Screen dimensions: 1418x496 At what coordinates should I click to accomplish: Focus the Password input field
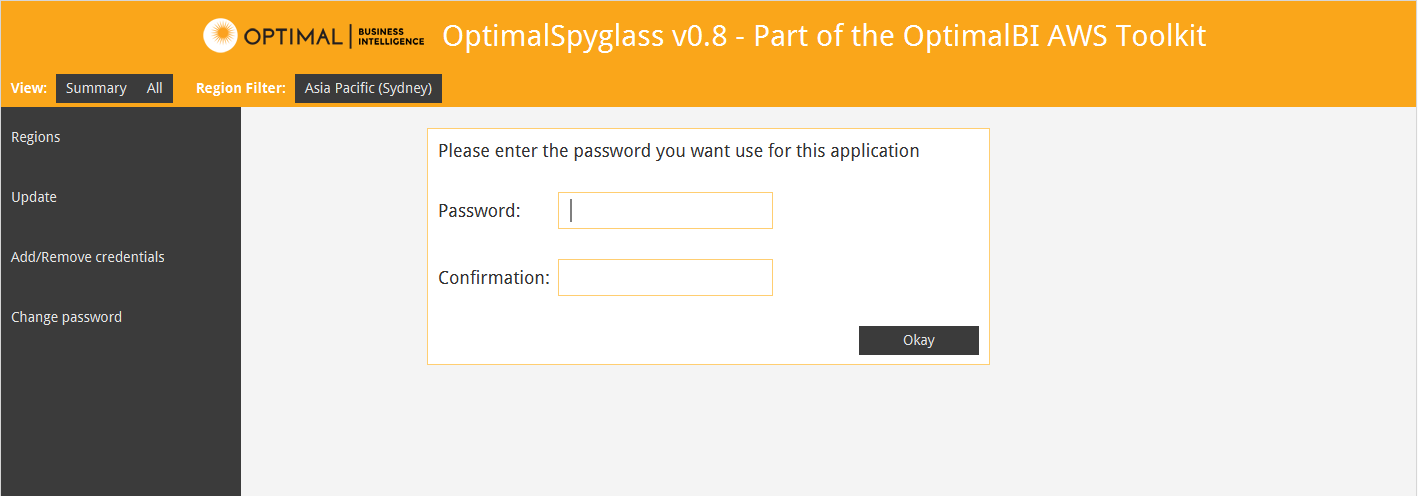coord(665,211)
